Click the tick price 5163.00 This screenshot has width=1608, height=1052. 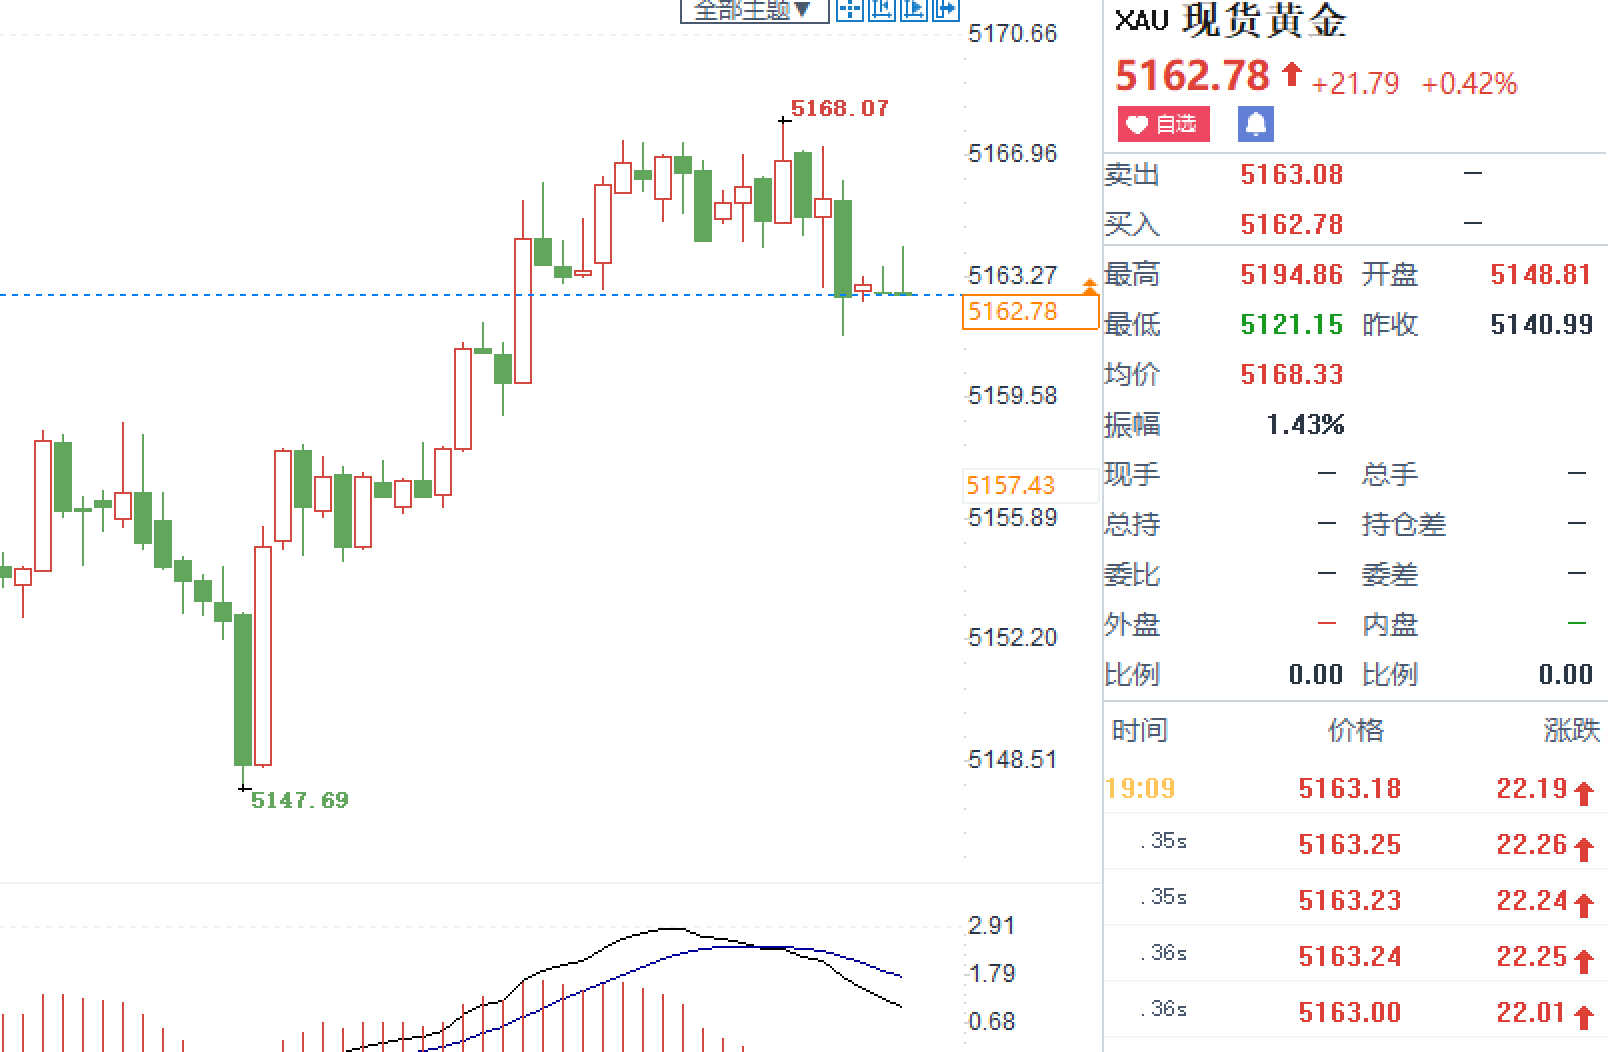(x=1349, y=1013)
